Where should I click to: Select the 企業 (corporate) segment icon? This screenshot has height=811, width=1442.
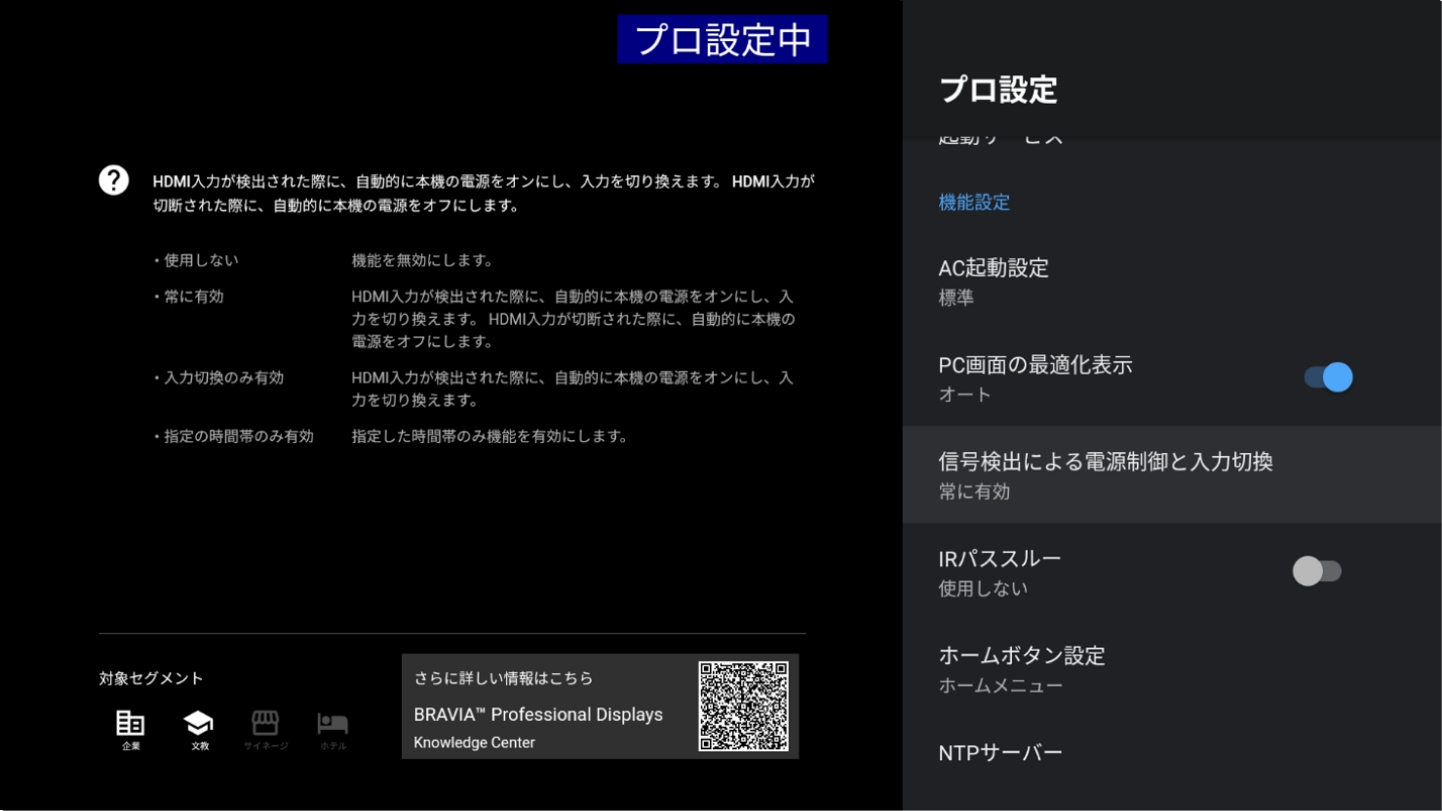tap(131, 723)
